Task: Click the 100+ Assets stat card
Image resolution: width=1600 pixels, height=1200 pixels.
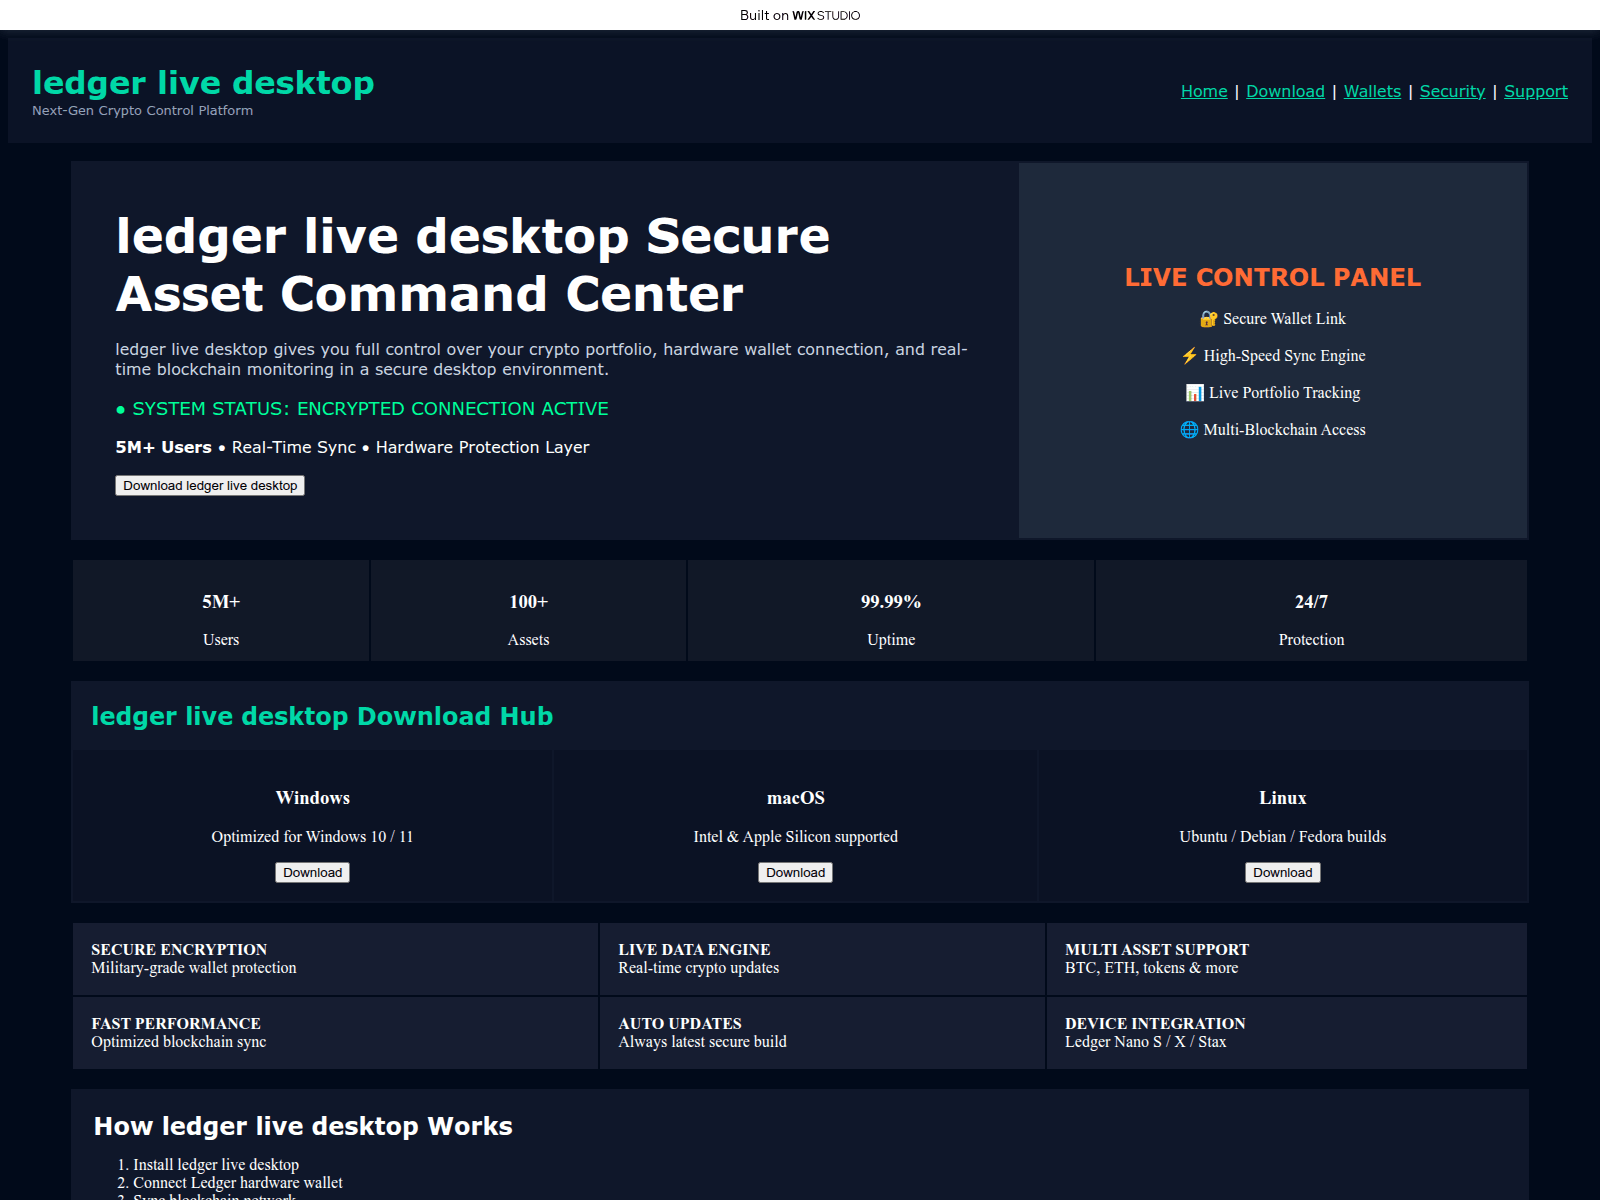Action: tap(528, 610)
